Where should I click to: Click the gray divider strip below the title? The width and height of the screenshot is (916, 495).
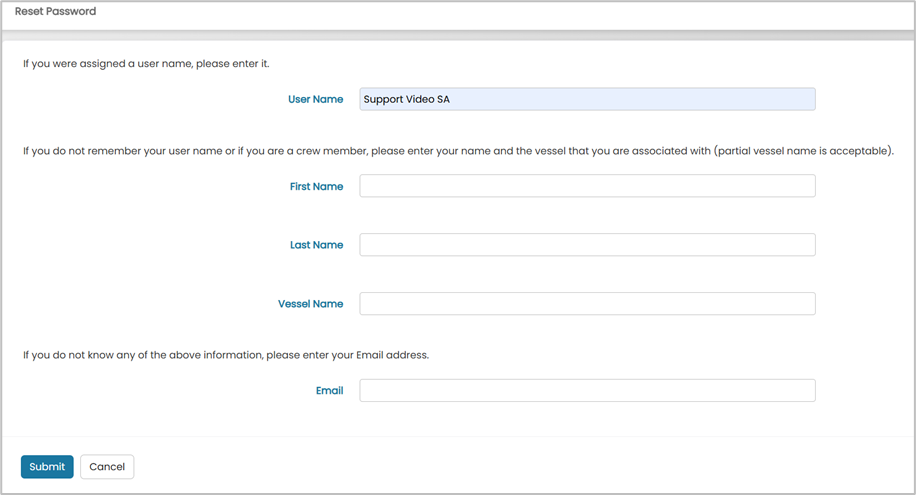point(458,35)
